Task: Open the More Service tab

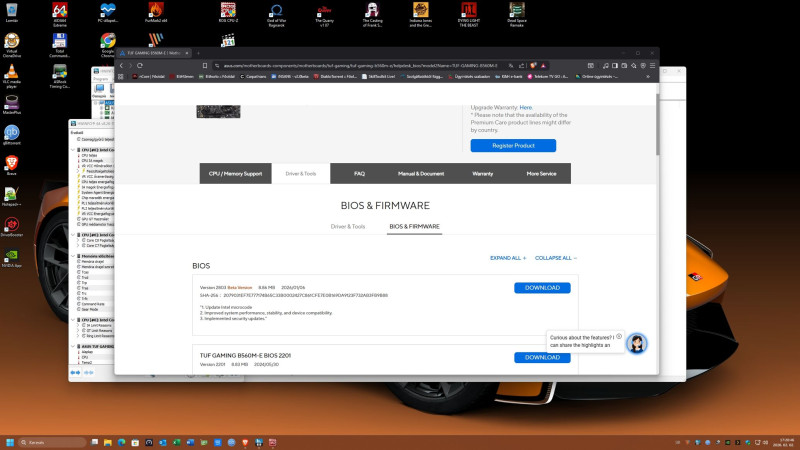Action: pos(541,173)
